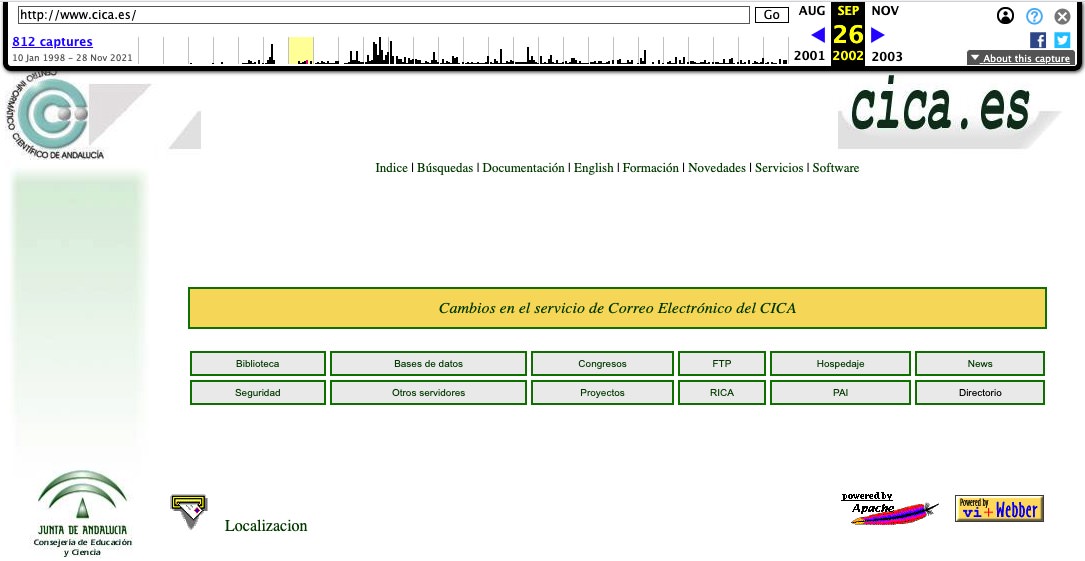Expand the About this capture dropdown
1085x561 pixels.
pyautogui.click(x=1020, y=58)
